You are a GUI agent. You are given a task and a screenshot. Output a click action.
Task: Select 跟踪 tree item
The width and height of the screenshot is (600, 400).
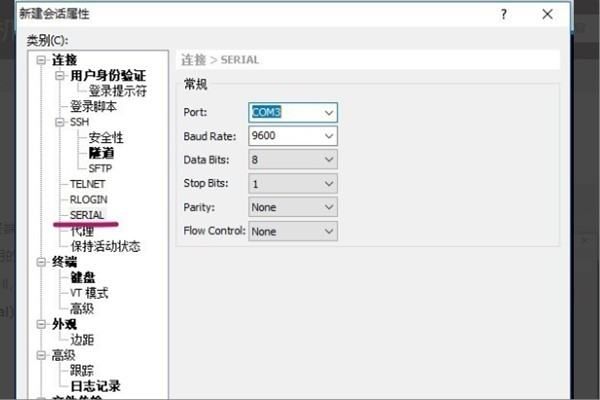click(x=82, y=371)
